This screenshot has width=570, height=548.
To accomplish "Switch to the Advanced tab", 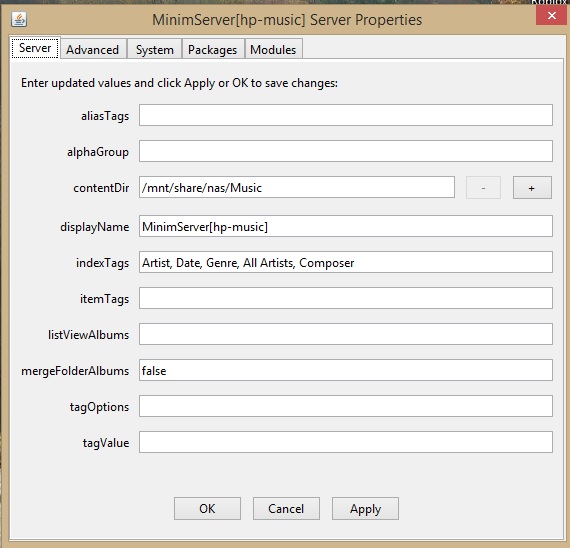I will [x=93, y=49].
